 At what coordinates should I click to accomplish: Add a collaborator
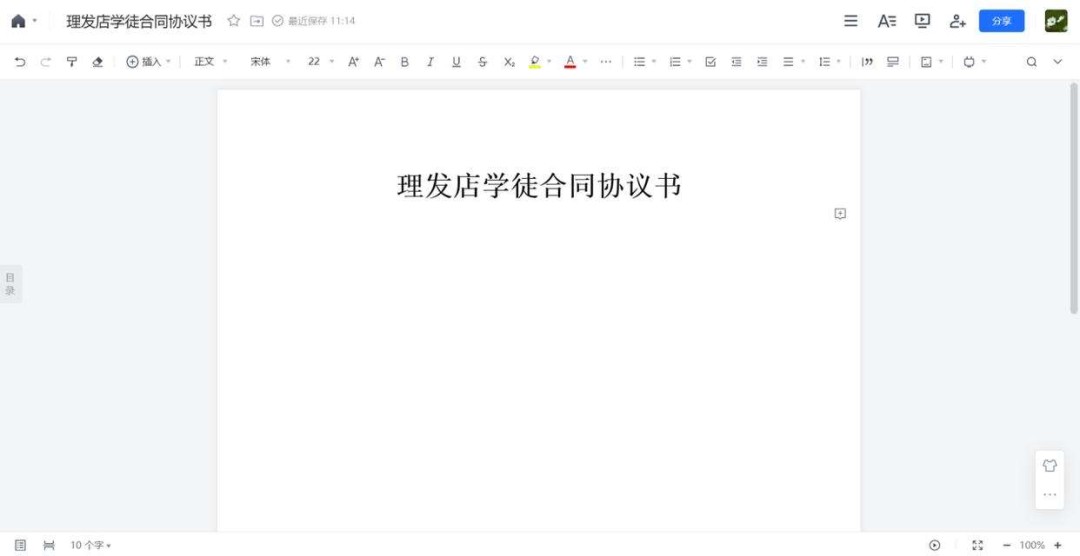(x=957, y=21)
